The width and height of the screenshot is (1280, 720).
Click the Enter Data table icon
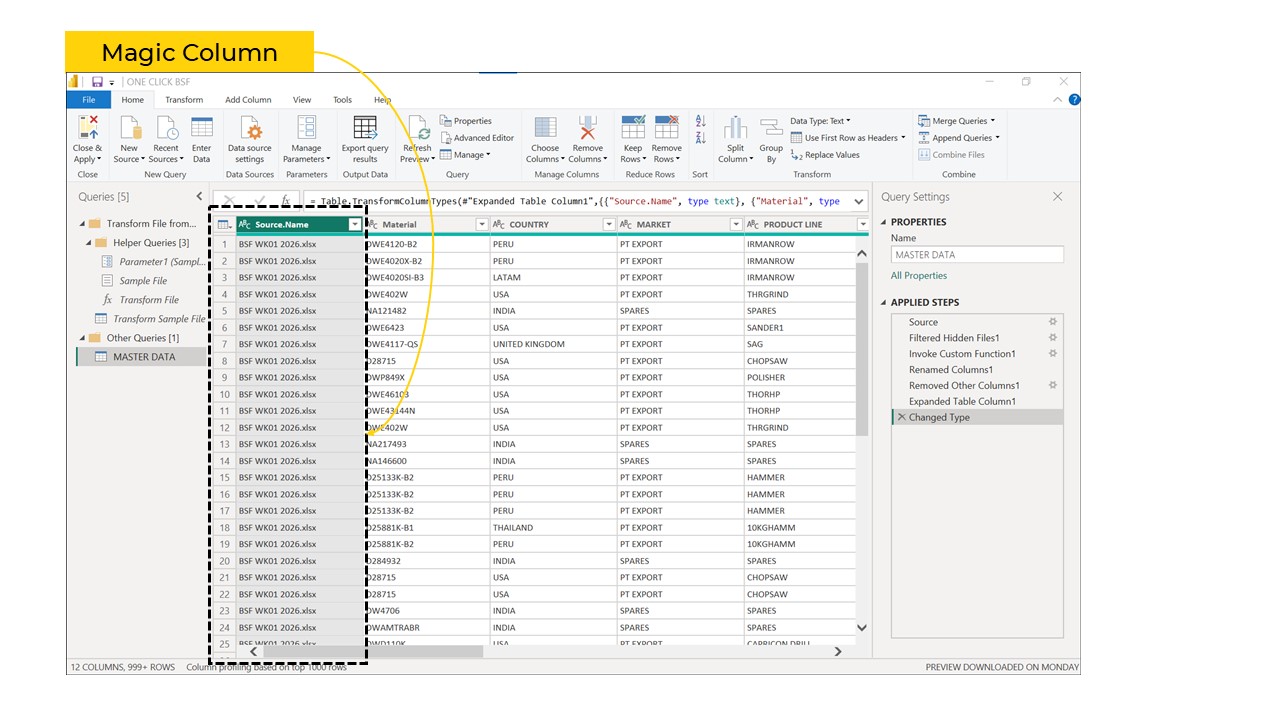202,128
